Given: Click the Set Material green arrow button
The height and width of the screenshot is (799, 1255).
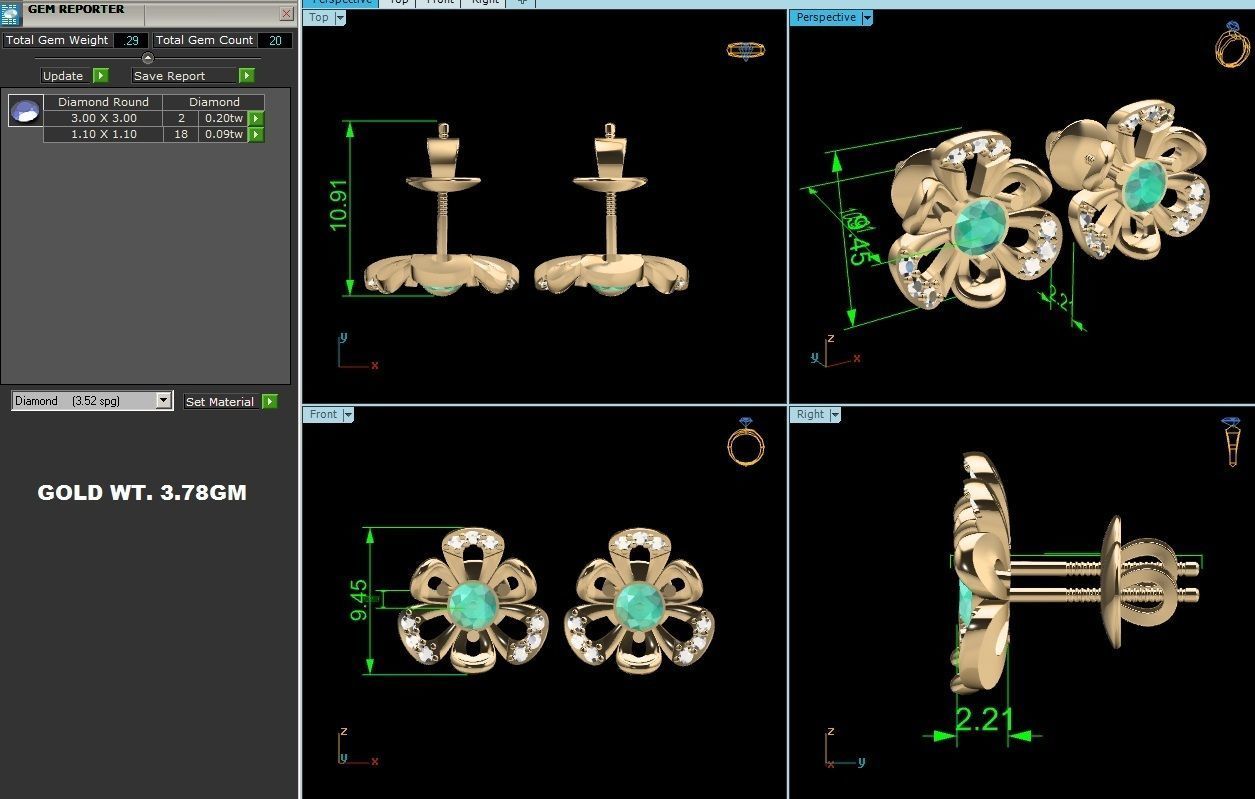Looking at the screenshot, I should (270, 401).
